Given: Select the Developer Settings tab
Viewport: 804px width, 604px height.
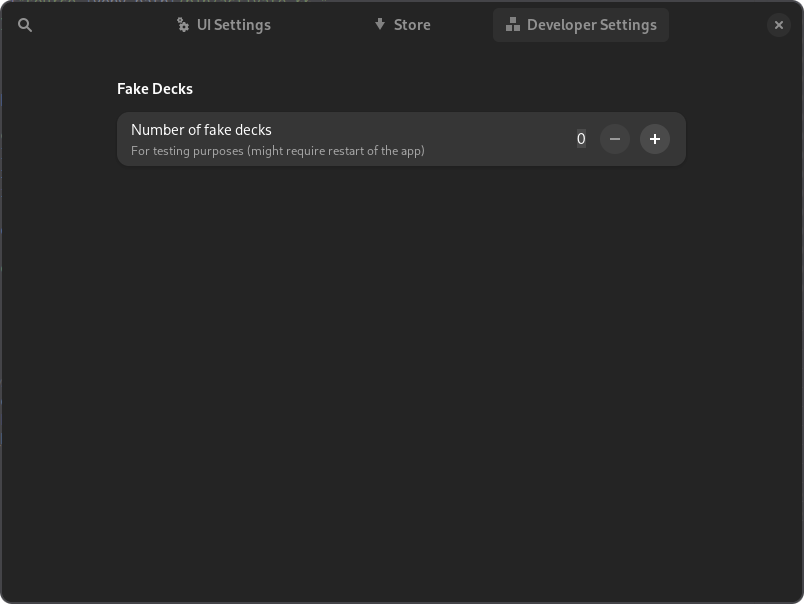Looking at the screenshot, I should [x=581, y=25].
